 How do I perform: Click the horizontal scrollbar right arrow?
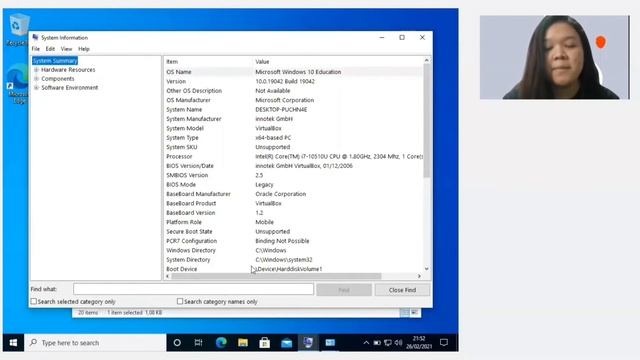coord(419,276)
